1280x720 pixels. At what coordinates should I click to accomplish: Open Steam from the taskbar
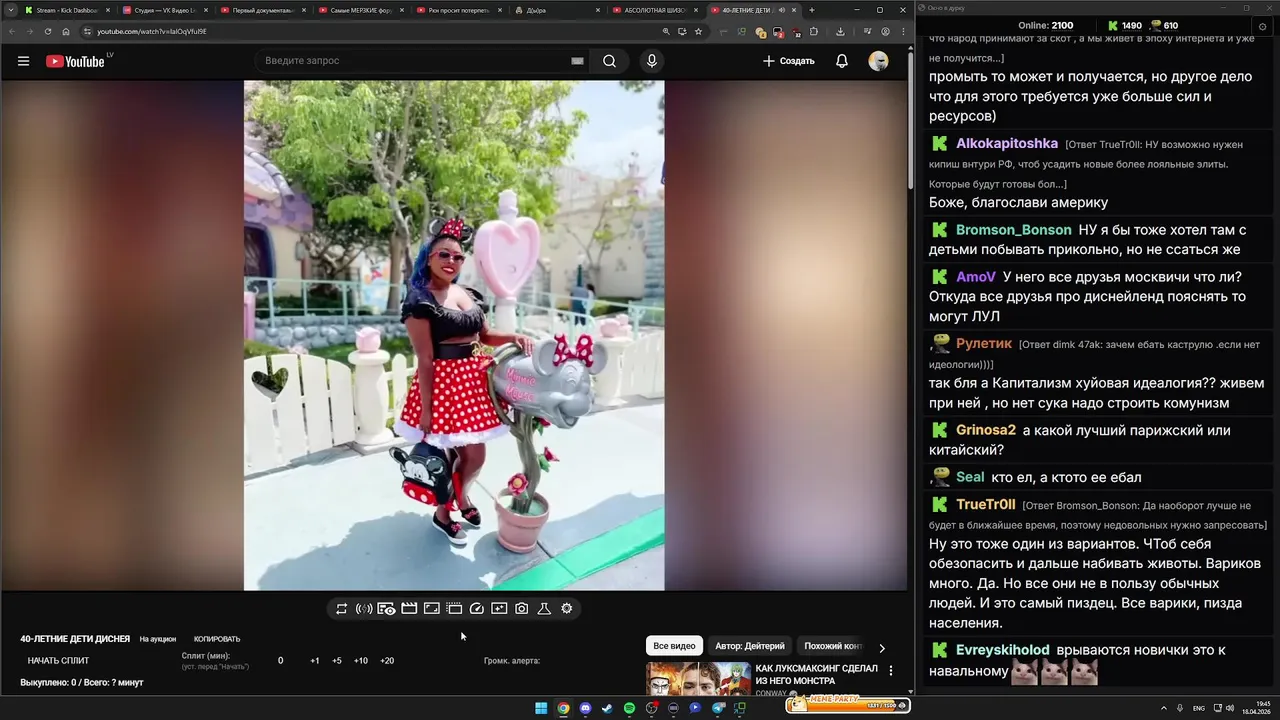tap(607, 708)
